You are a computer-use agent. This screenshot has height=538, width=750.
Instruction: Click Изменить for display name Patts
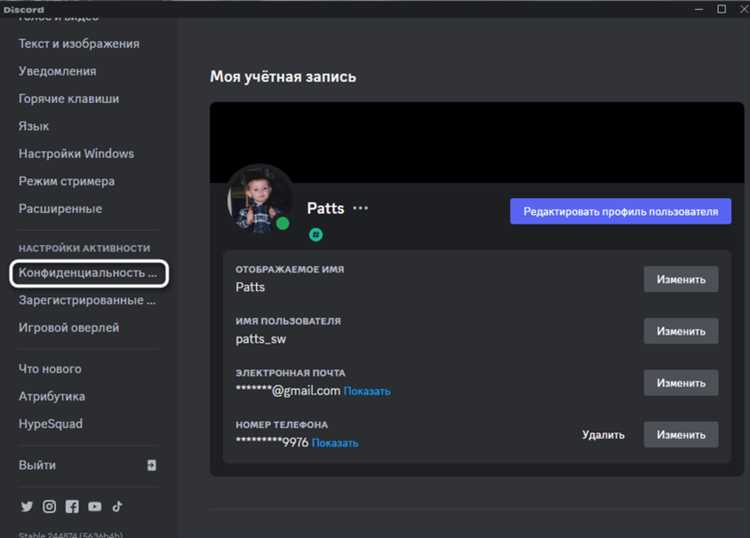tap(681, 279)
